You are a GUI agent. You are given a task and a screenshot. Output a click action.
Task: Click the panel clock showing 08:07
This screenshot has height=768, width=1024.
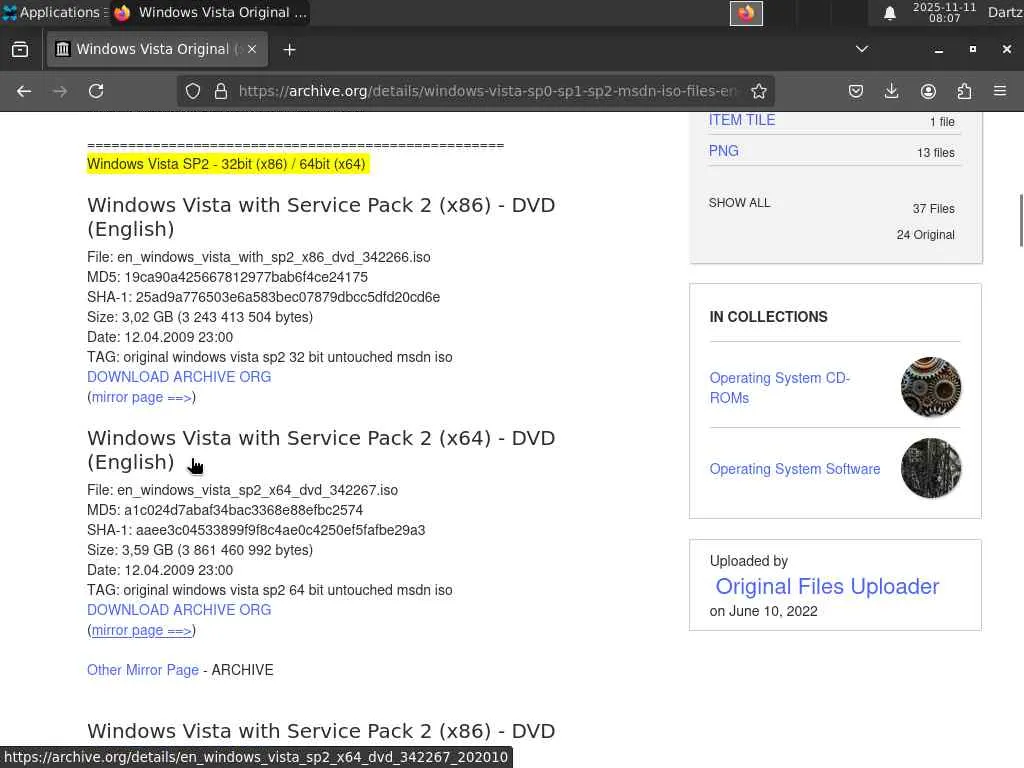(944, 12)
